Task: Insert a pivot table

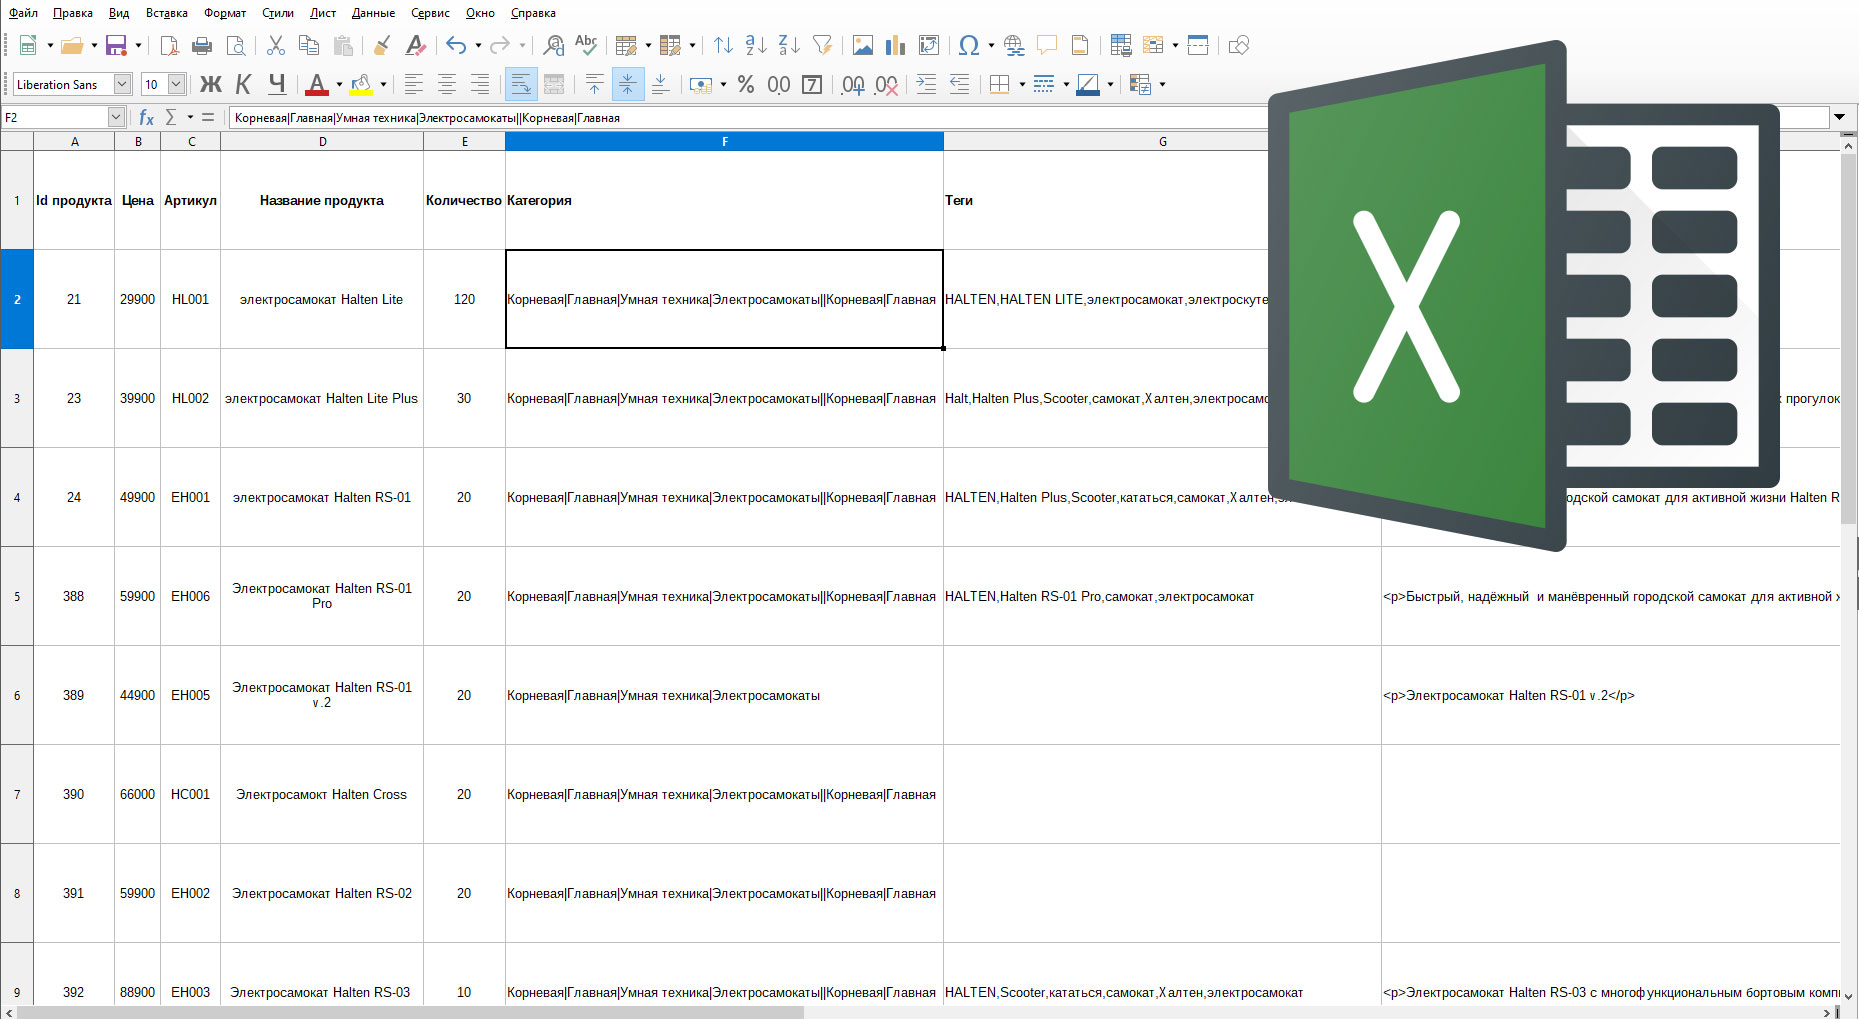Action: [x=929, y=45]
